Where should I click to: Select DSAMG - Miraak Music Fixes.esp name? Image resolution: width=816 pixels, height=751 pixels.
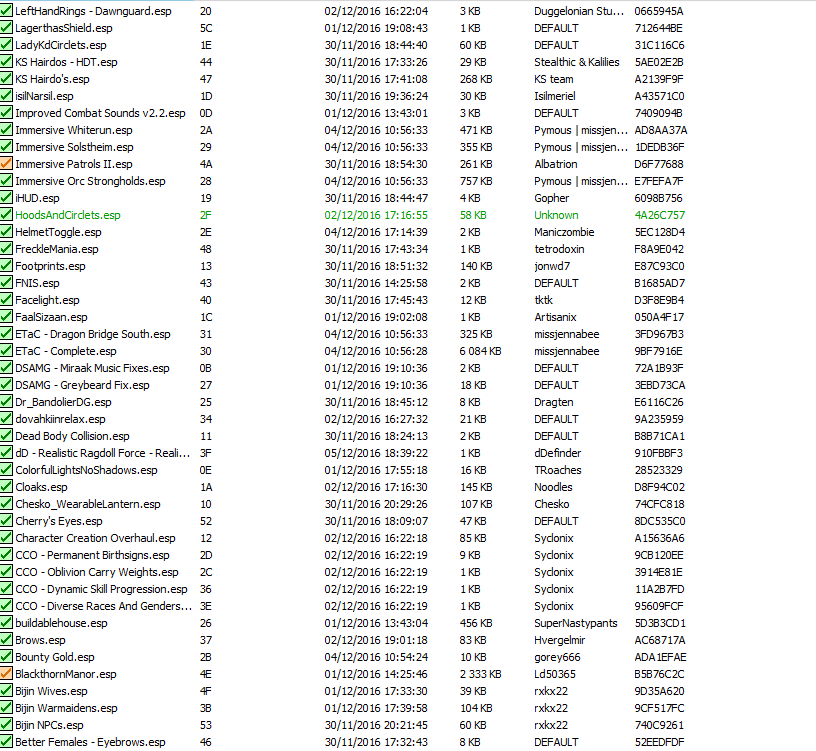(x=92, y=368)
